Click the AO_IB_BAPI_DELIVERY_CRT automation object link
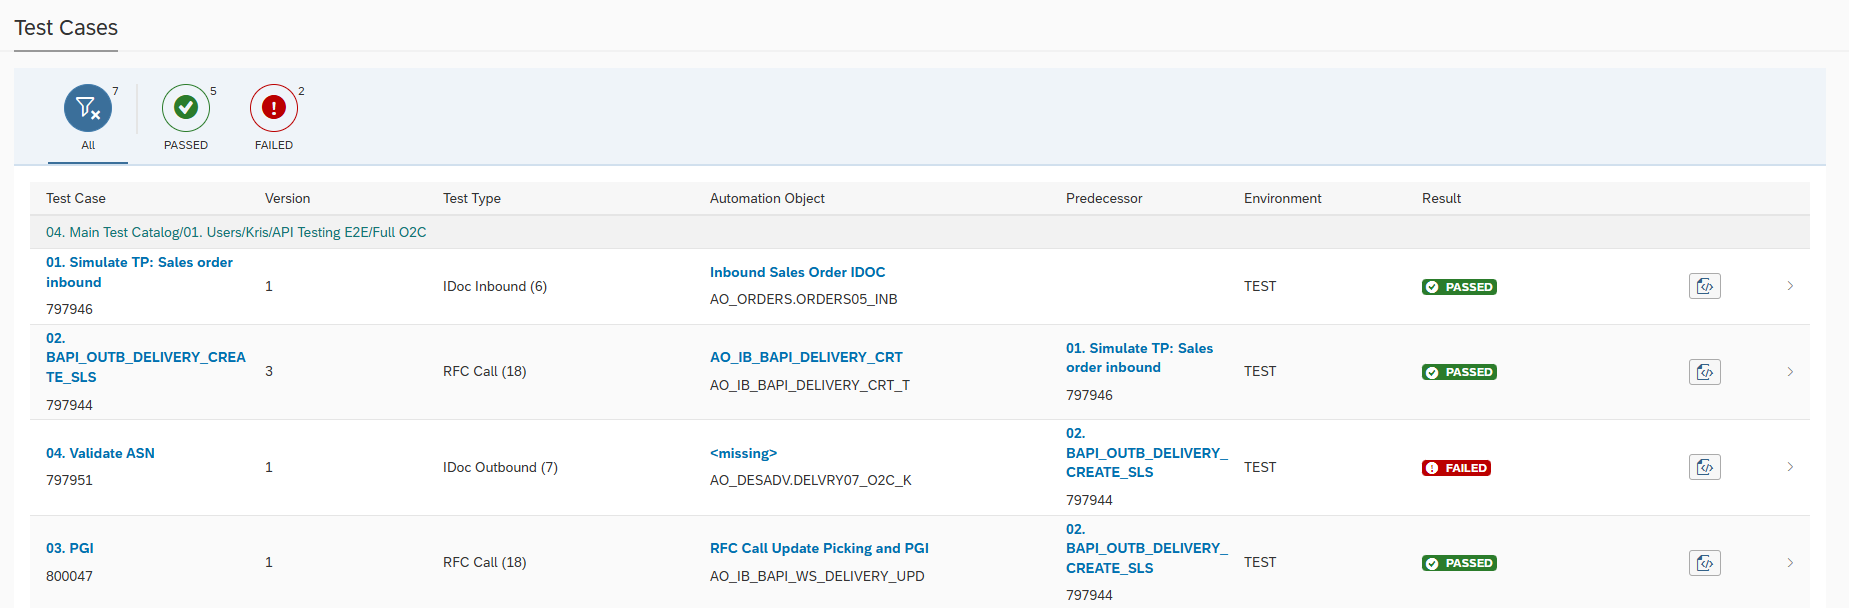Viewport: 1849px width, 608px height. 806,357
